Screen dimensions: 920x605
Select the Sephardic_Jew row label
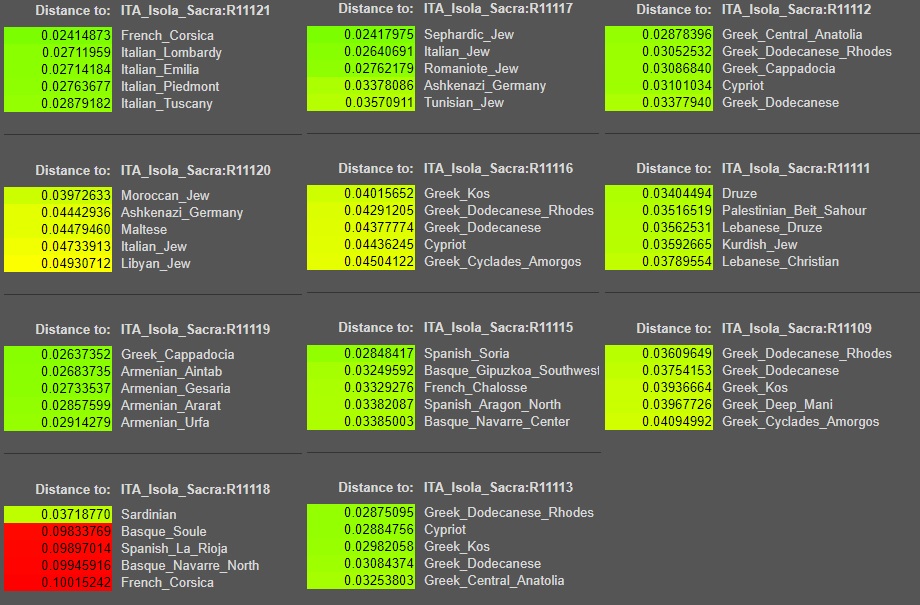[x=469, y=35]
